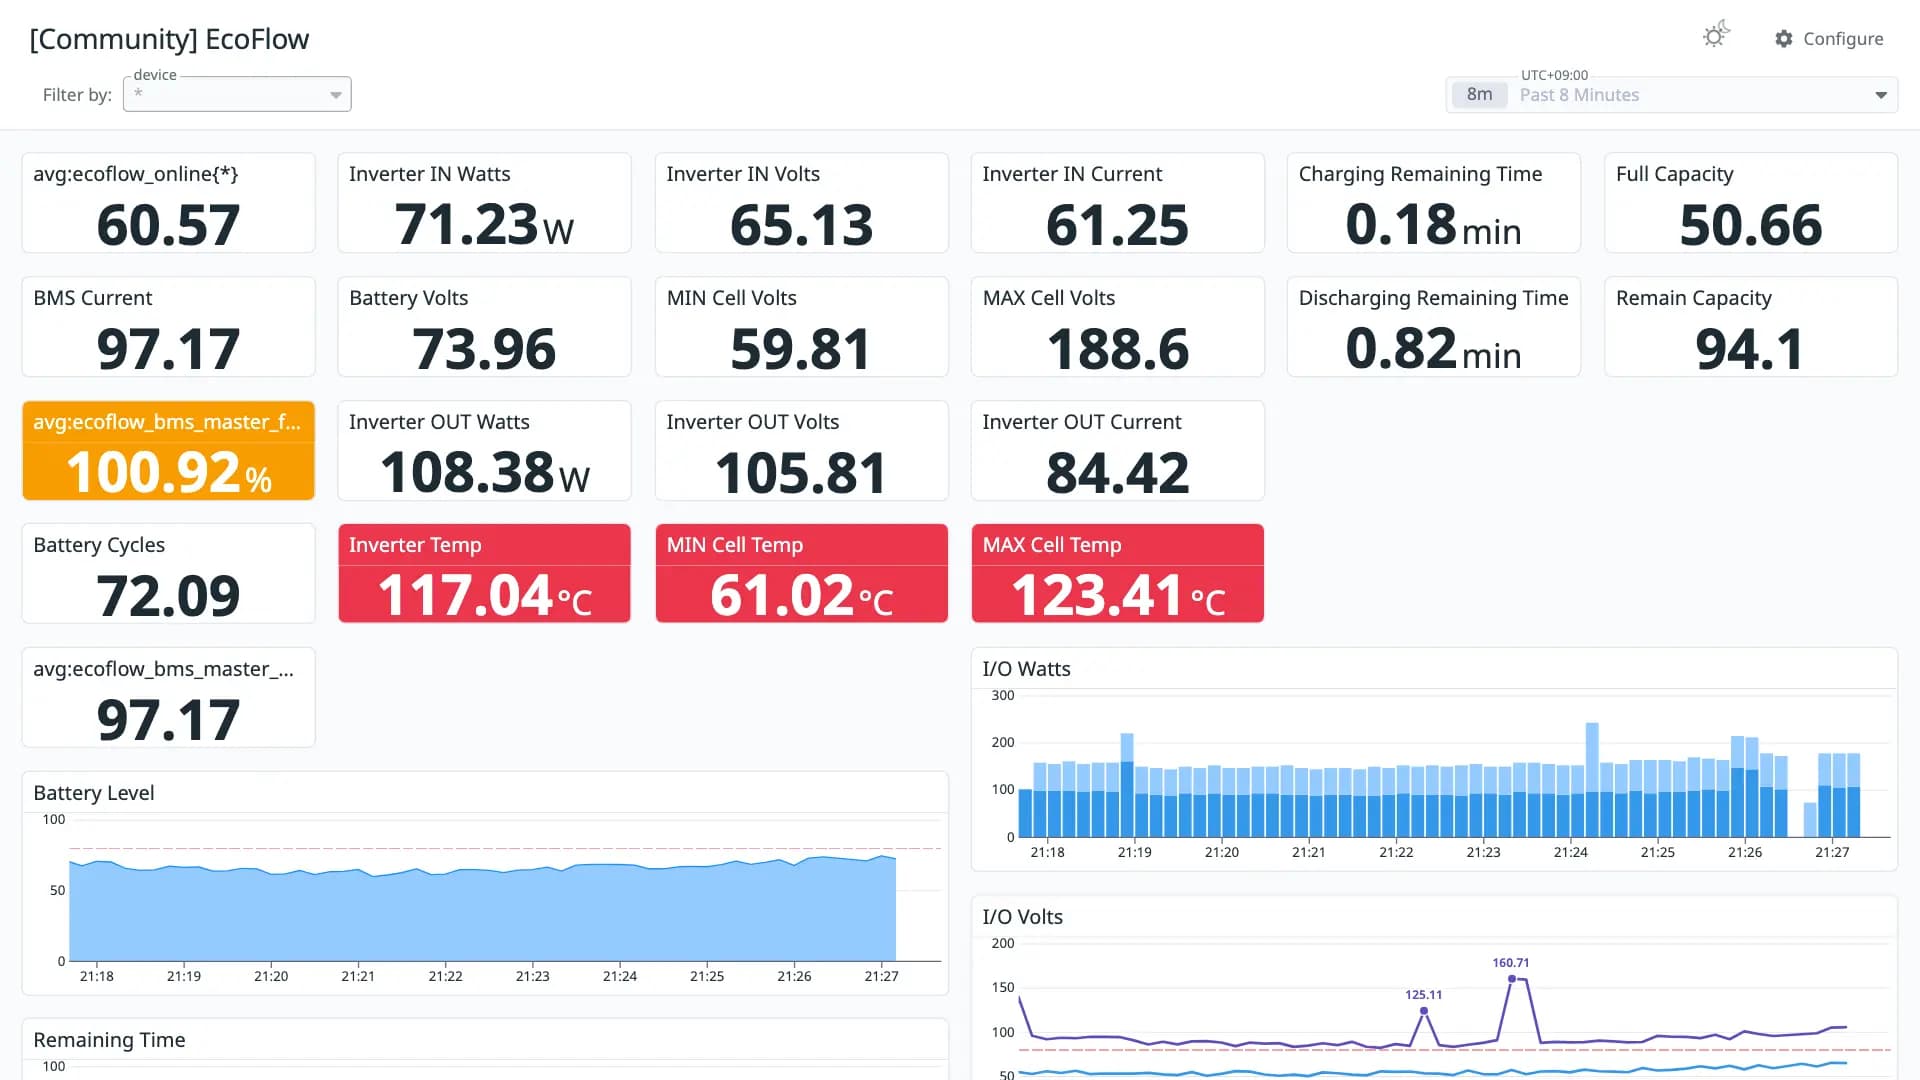Click the Battery Level chart title
The height and width of the screenshot is (1080, 1920).
(x=94, y=793)
